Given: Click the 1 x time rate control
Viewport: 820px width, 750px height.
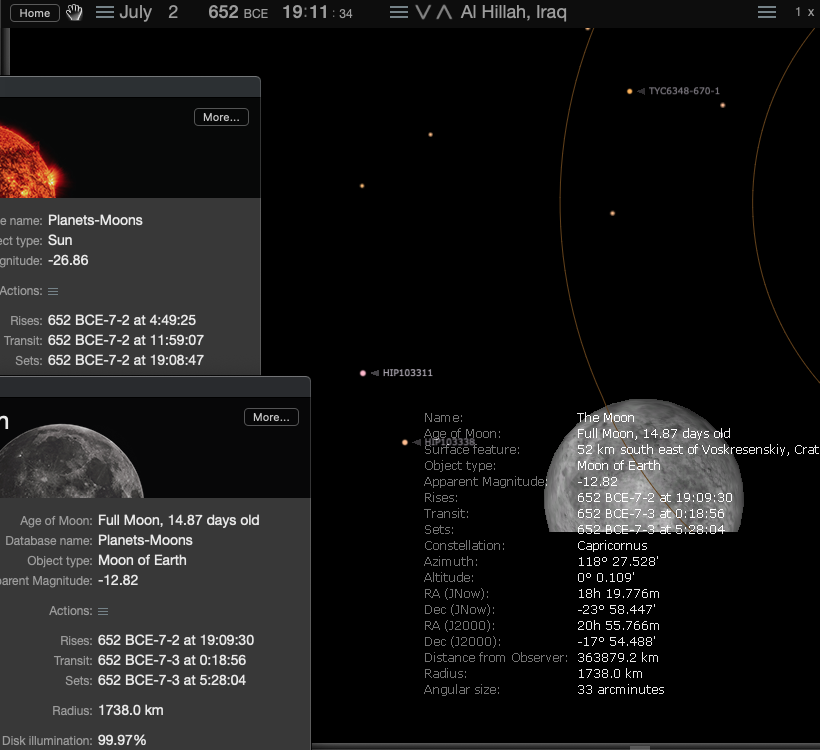Looking at the screenshot, I should 804,12.
